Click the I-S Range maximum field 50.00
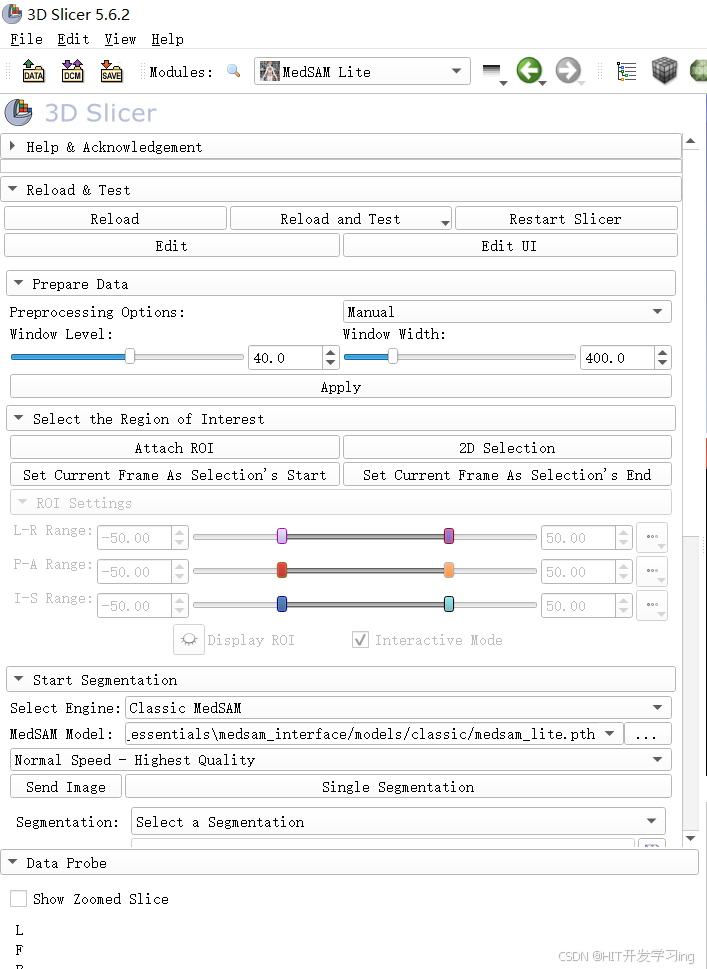This screenshot has height=969, width=707. pyautogui.click(x=578, y=606)
